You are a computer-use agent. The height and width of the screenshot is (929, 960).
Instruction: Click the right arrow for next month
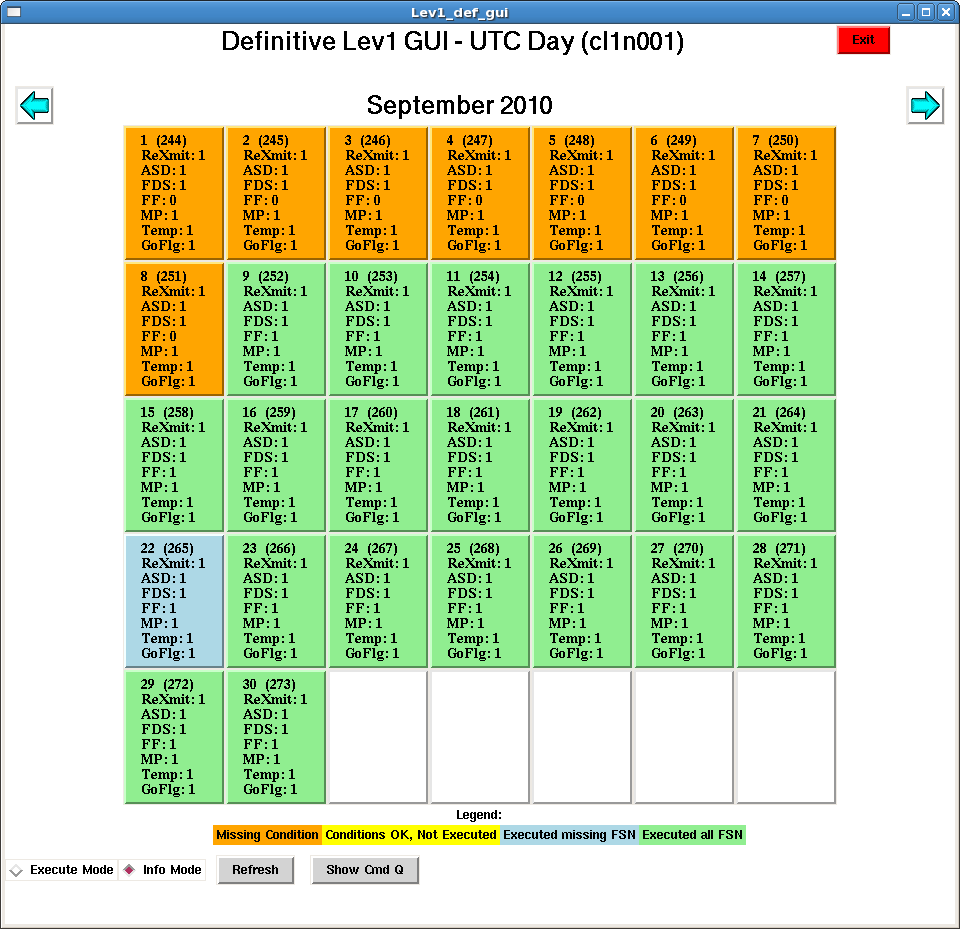click(925, 105)
